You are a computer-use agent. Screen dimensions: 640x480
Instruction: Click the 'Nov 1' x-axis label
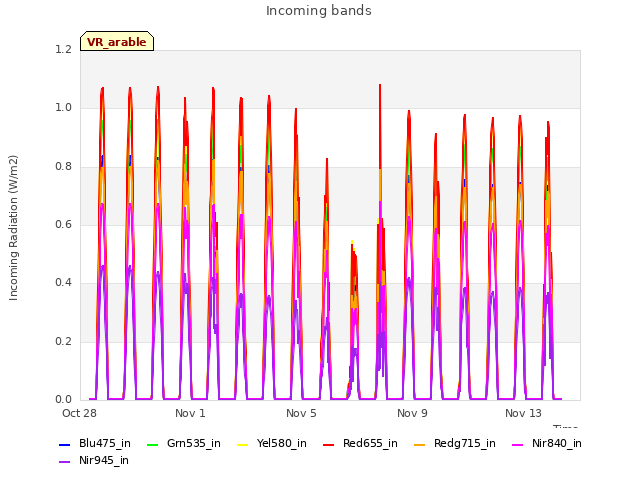pos(190,413)
